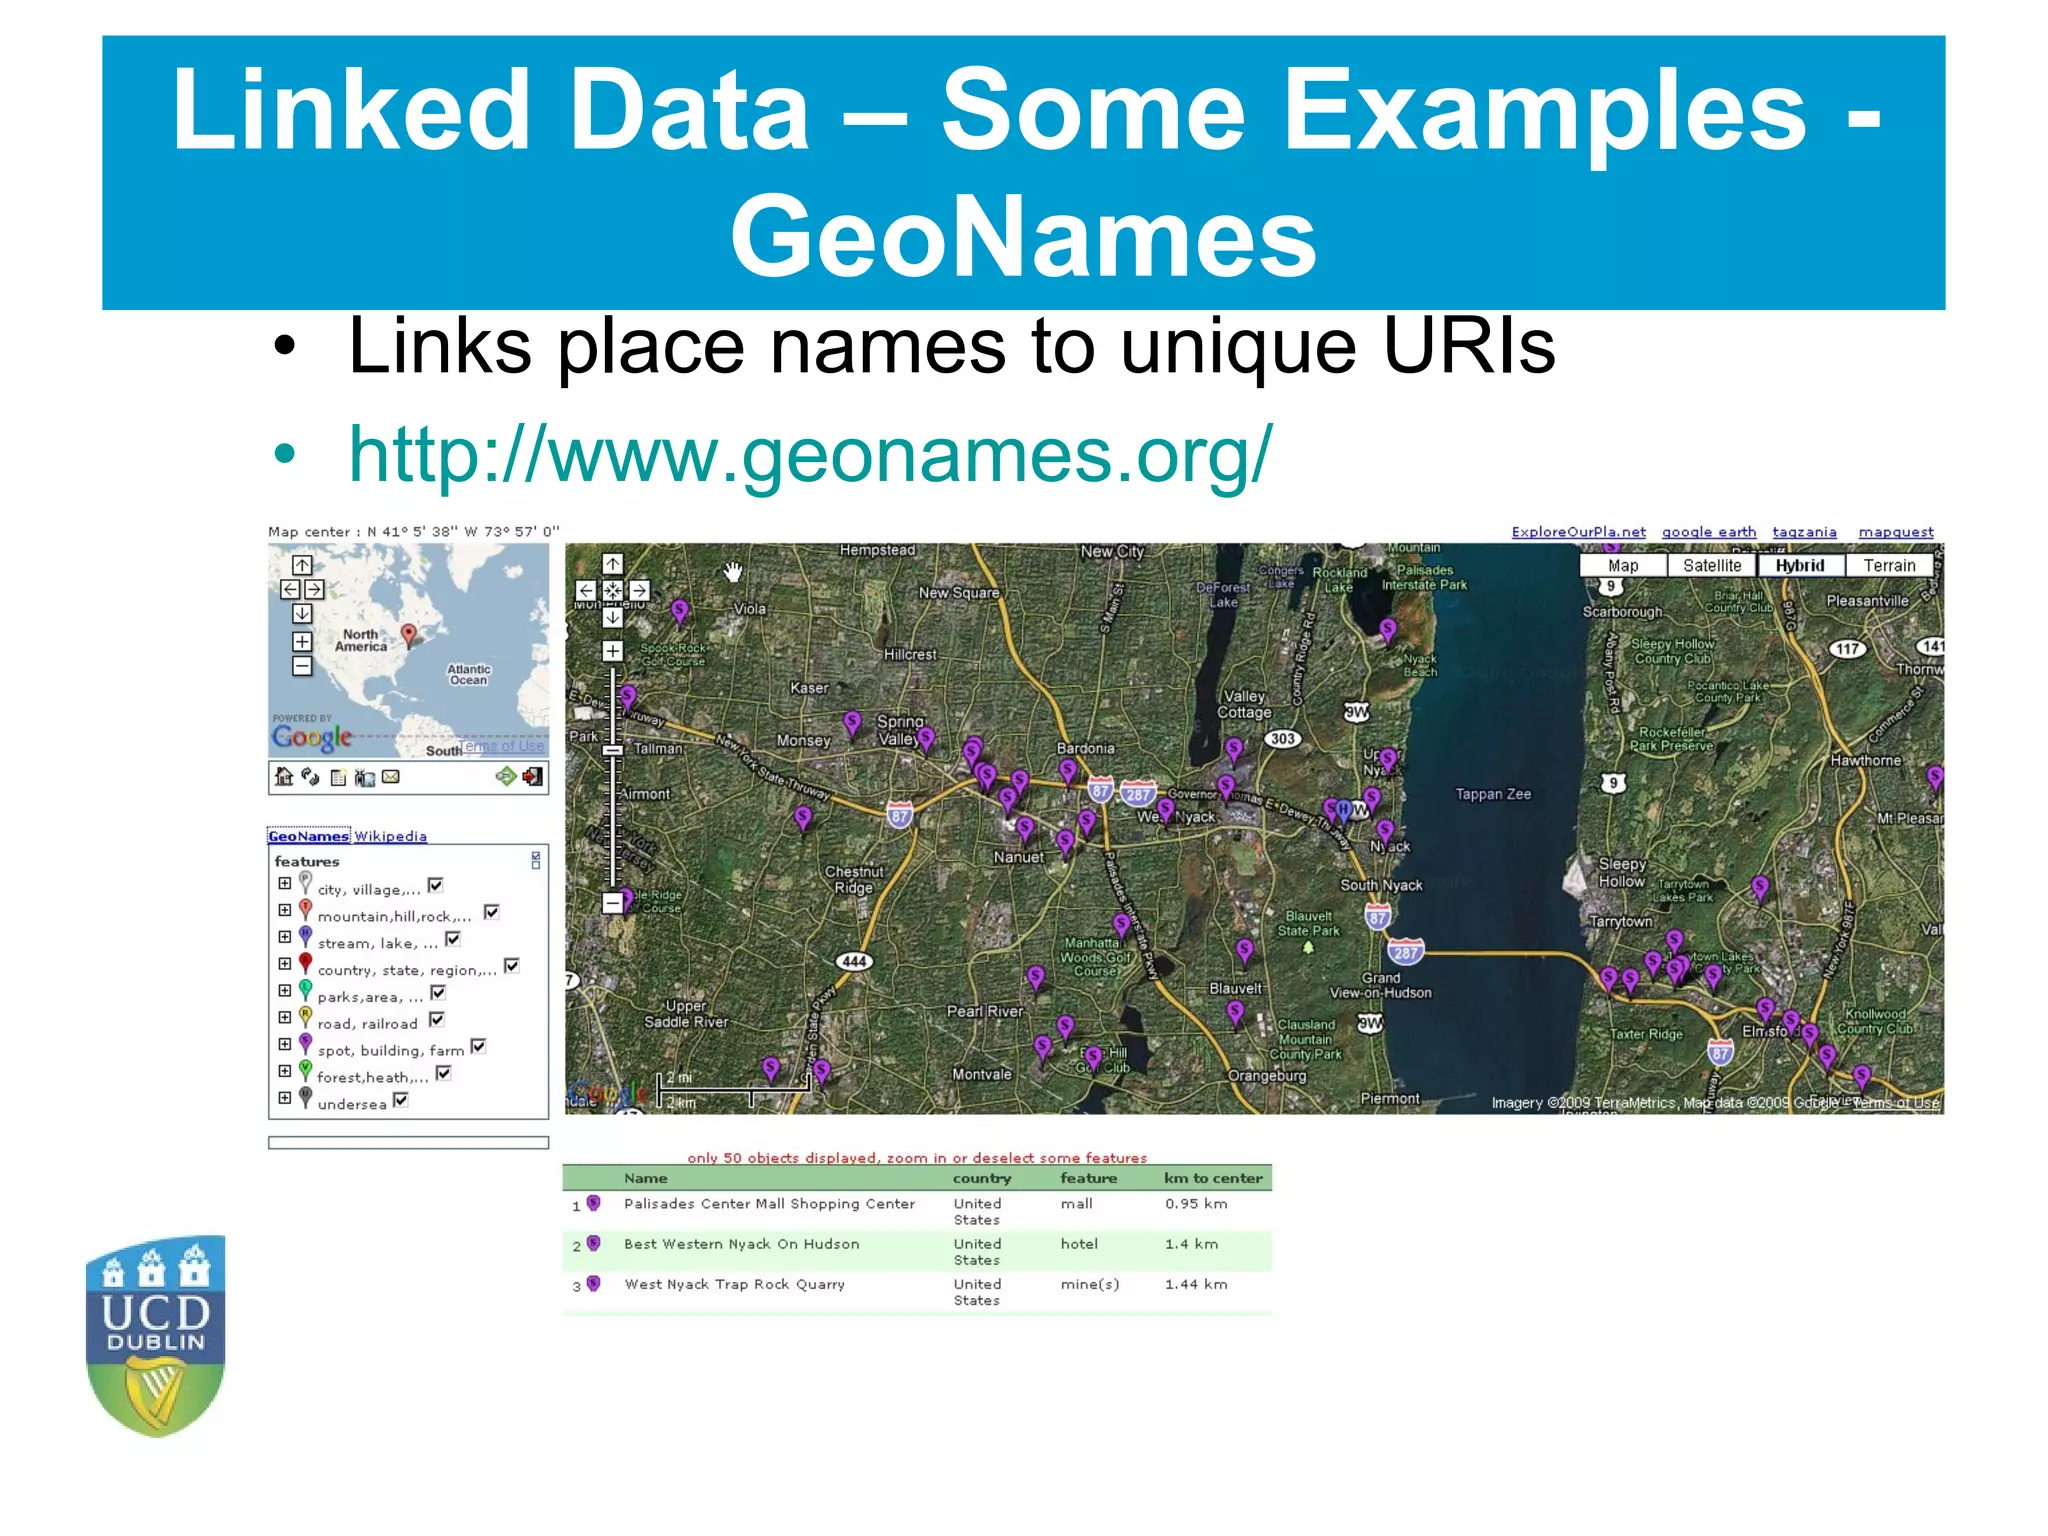Click the envelope mail icon

391,776
